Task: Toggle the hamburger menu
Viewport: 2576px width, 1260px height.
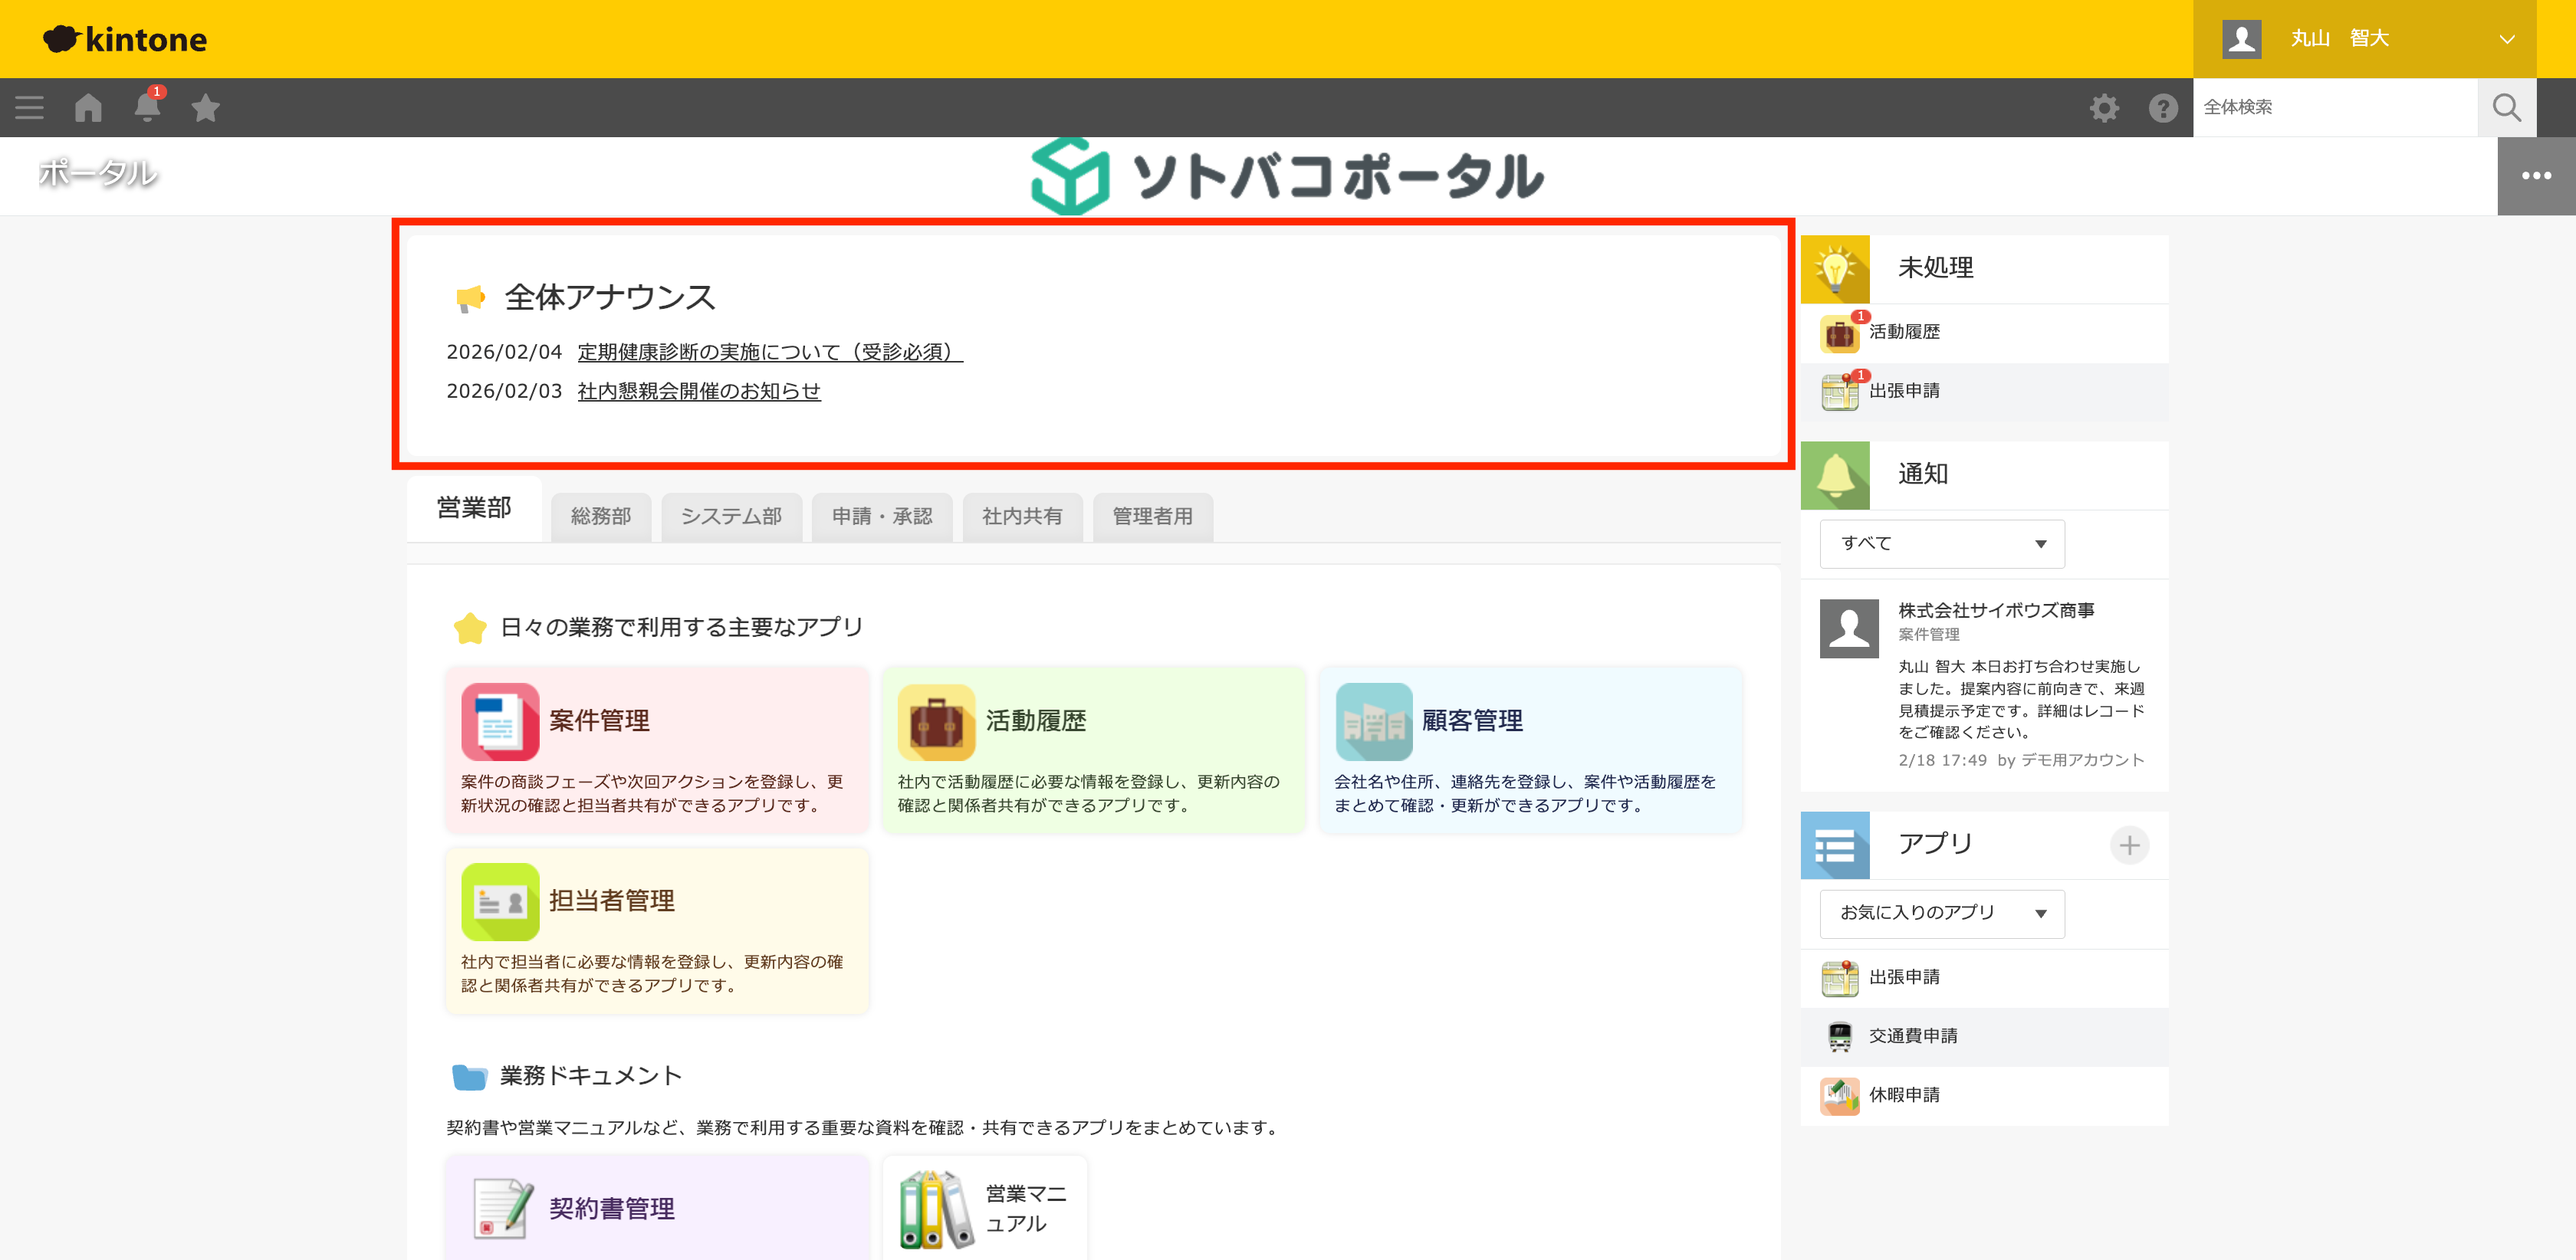Action: (29, 107)
